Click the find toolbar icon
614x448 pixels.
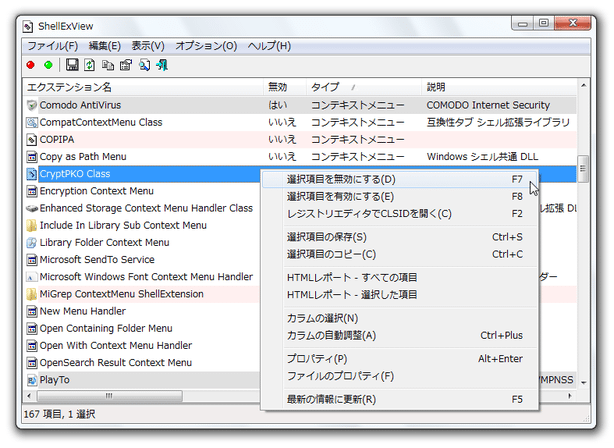(x=144, y=65)
